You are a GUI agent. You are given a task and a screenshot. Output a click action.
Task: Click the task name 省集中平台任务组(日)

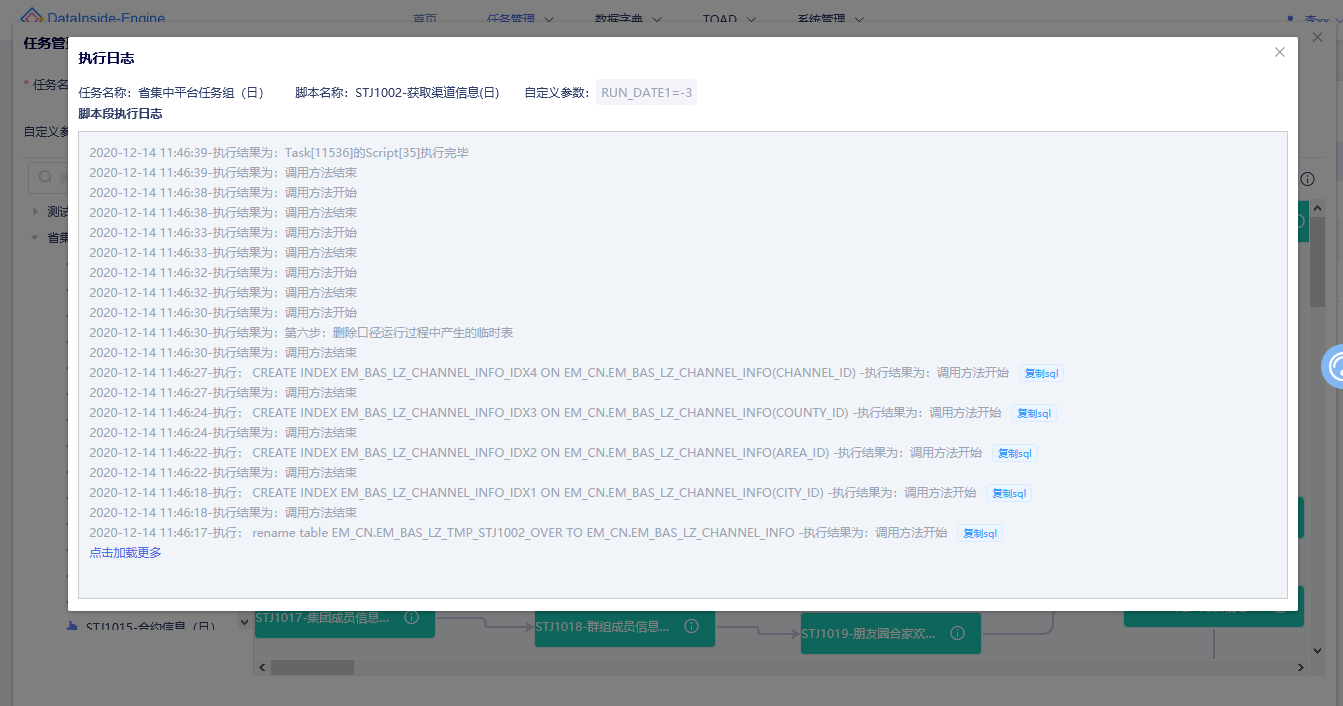pos(201,93)
